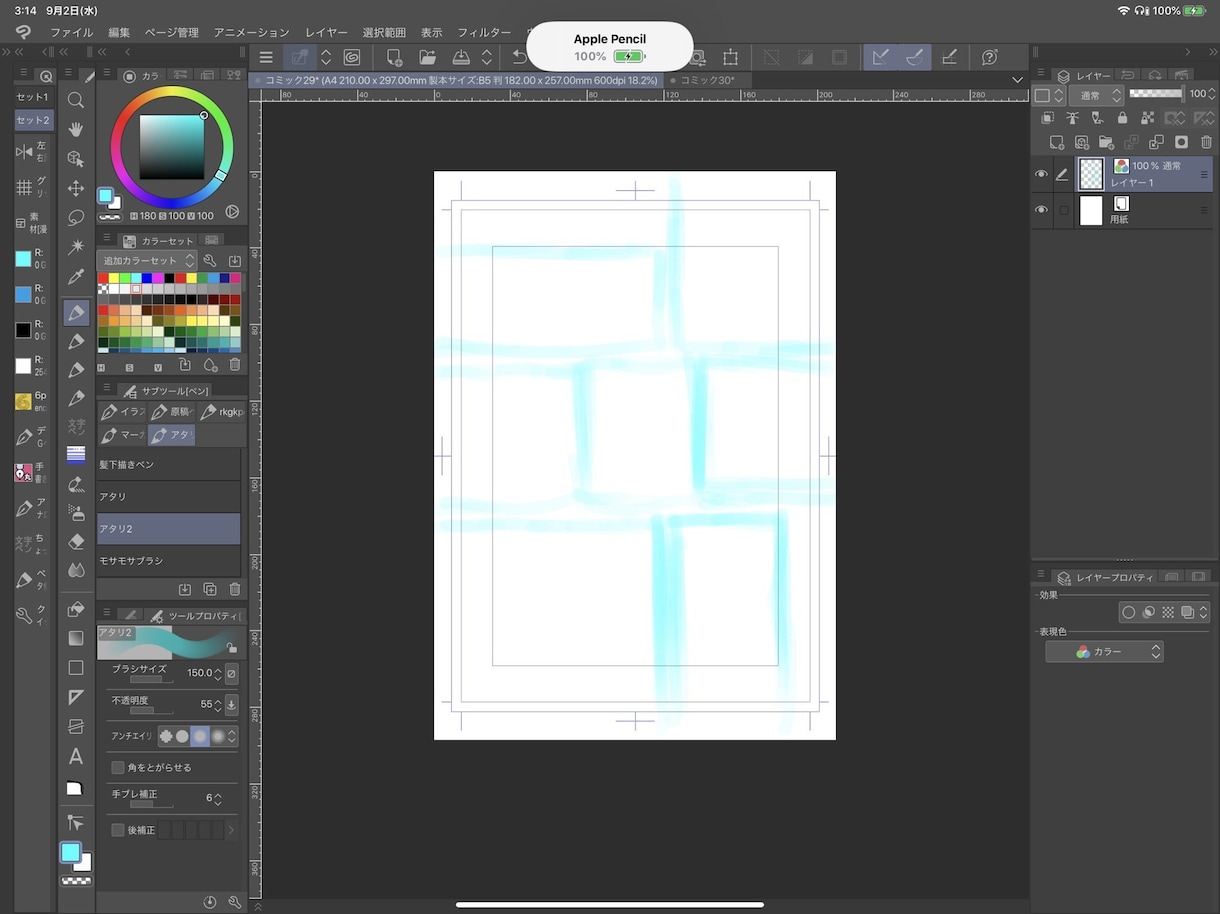Select the Hand move tool

pos(76,129)
